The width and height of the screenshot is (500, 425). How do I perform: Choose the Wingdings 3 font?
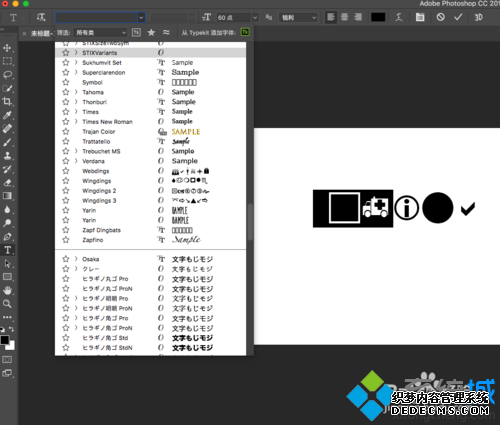coord(150,200)
